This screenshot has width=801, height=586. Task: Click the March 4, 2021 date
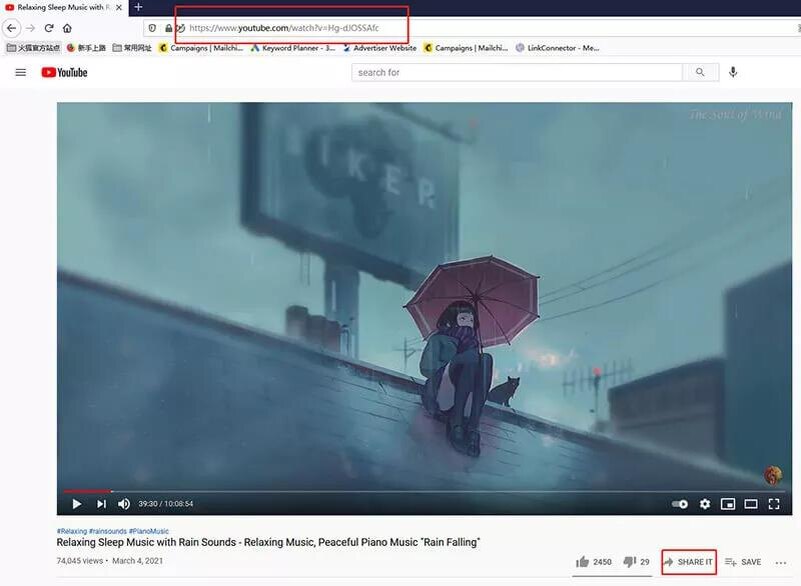coord(137,560)
